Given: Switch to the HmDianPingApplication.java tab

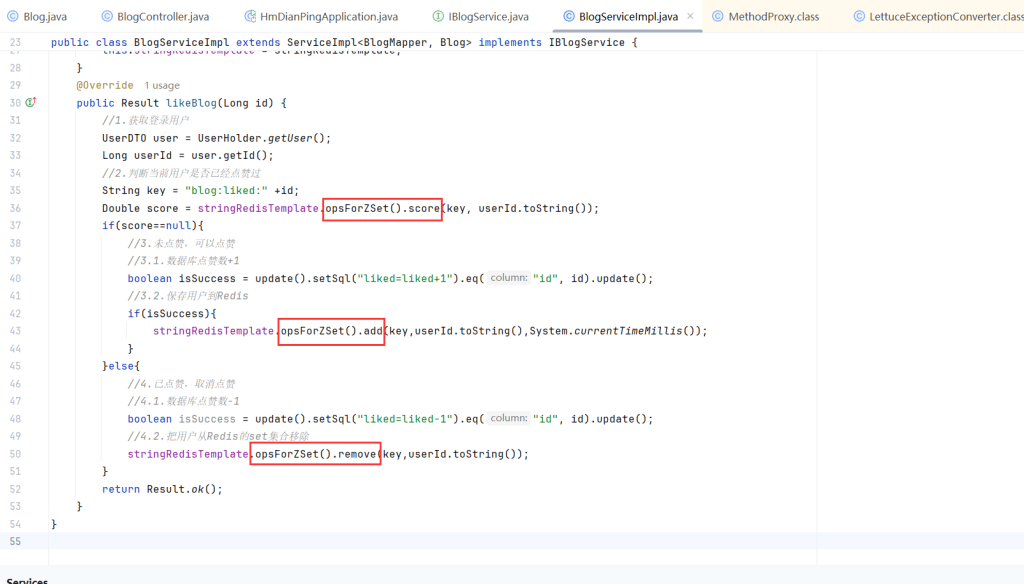Looking at the screenshot, I should [328, 17].
